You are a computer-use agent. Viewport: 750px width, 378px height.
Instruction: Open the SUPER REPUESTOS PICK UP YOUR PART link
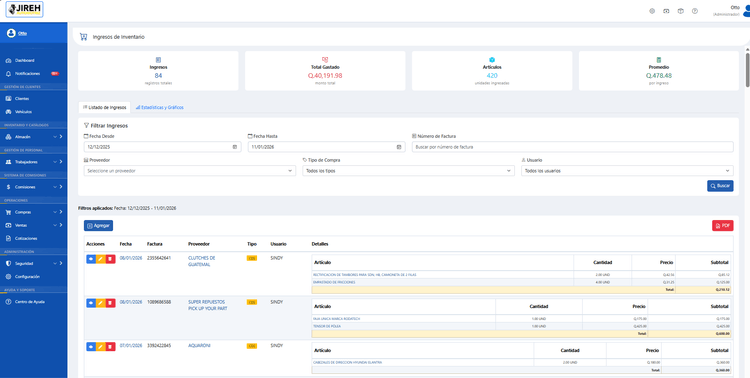tap(208, 305)
